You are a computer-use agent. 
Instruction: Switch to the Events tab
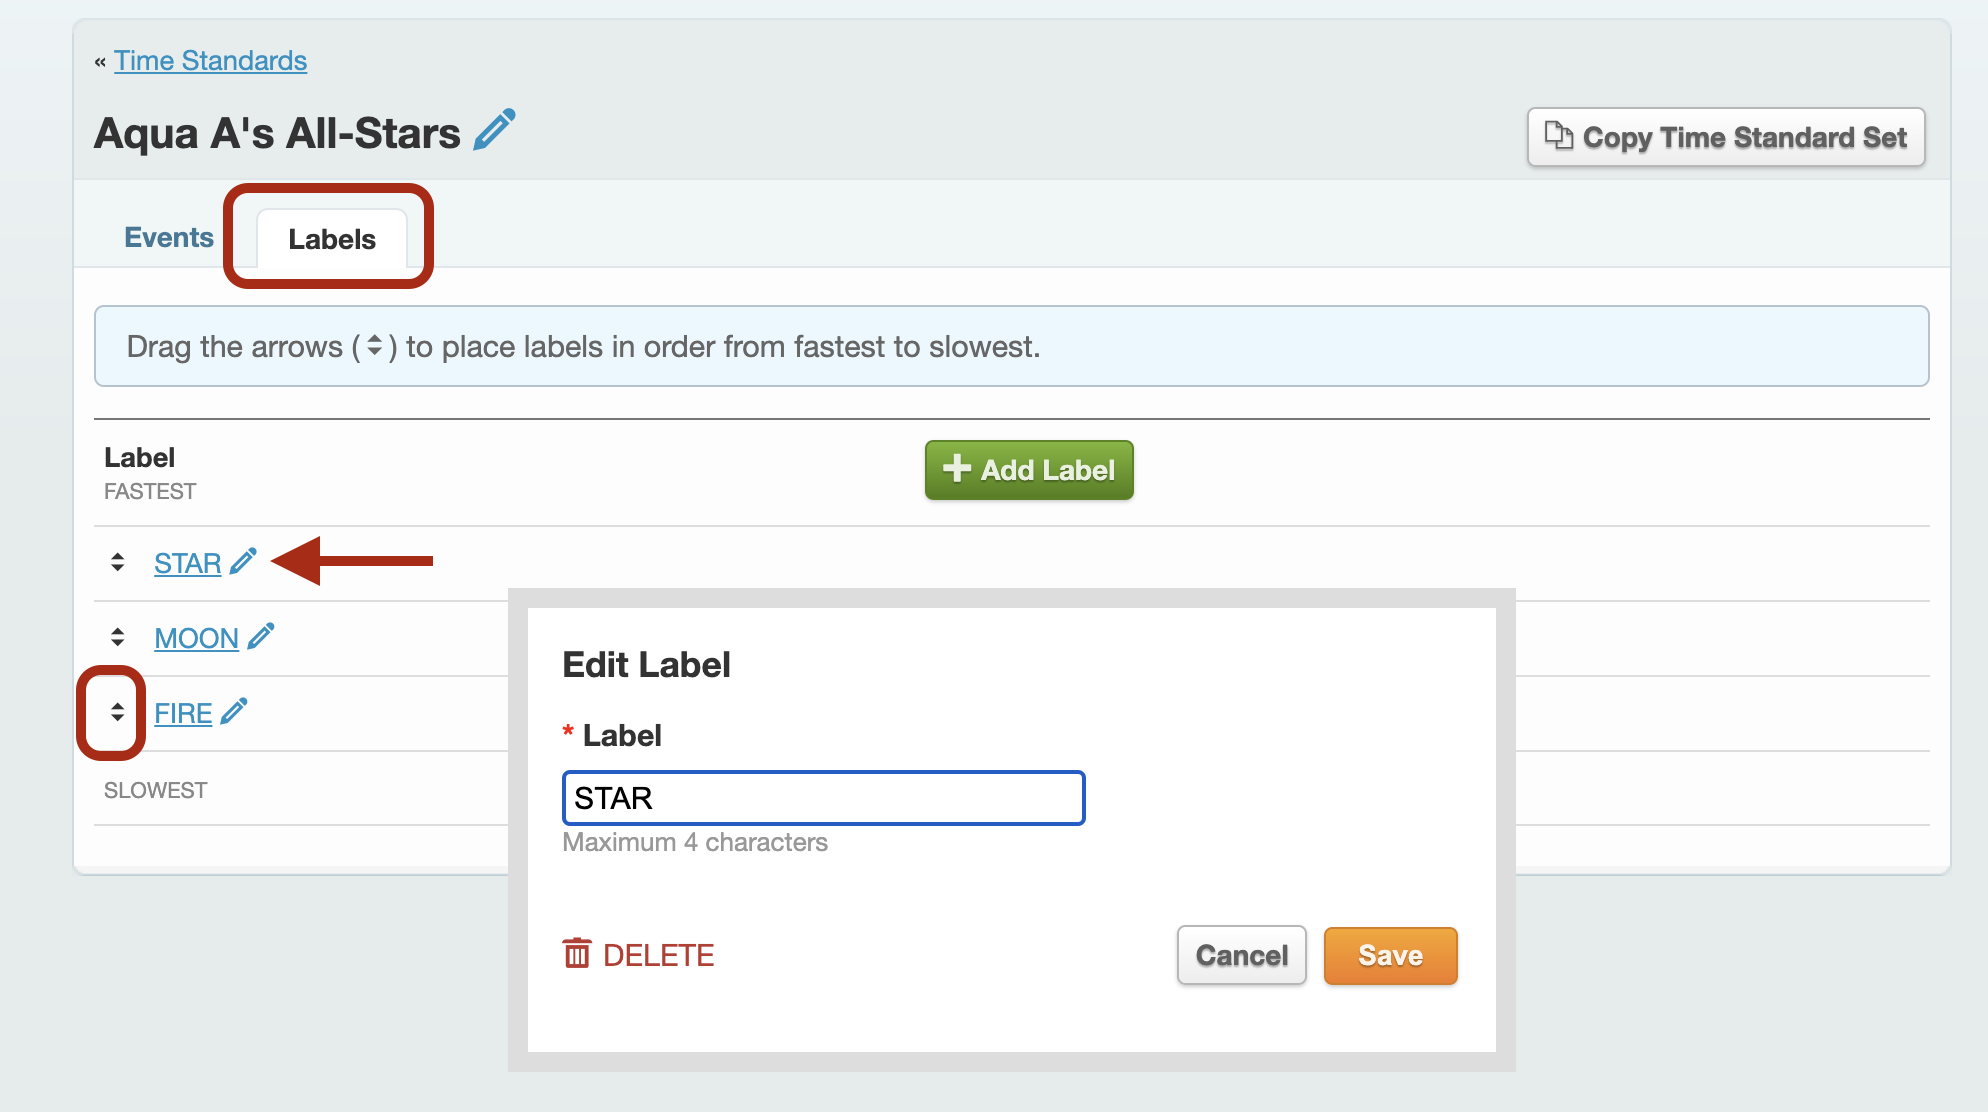click(169, 238)
